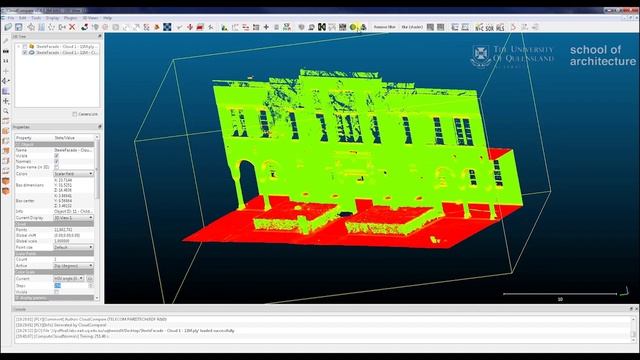
Task: Open the Tools menu
Action: (36, 18)
